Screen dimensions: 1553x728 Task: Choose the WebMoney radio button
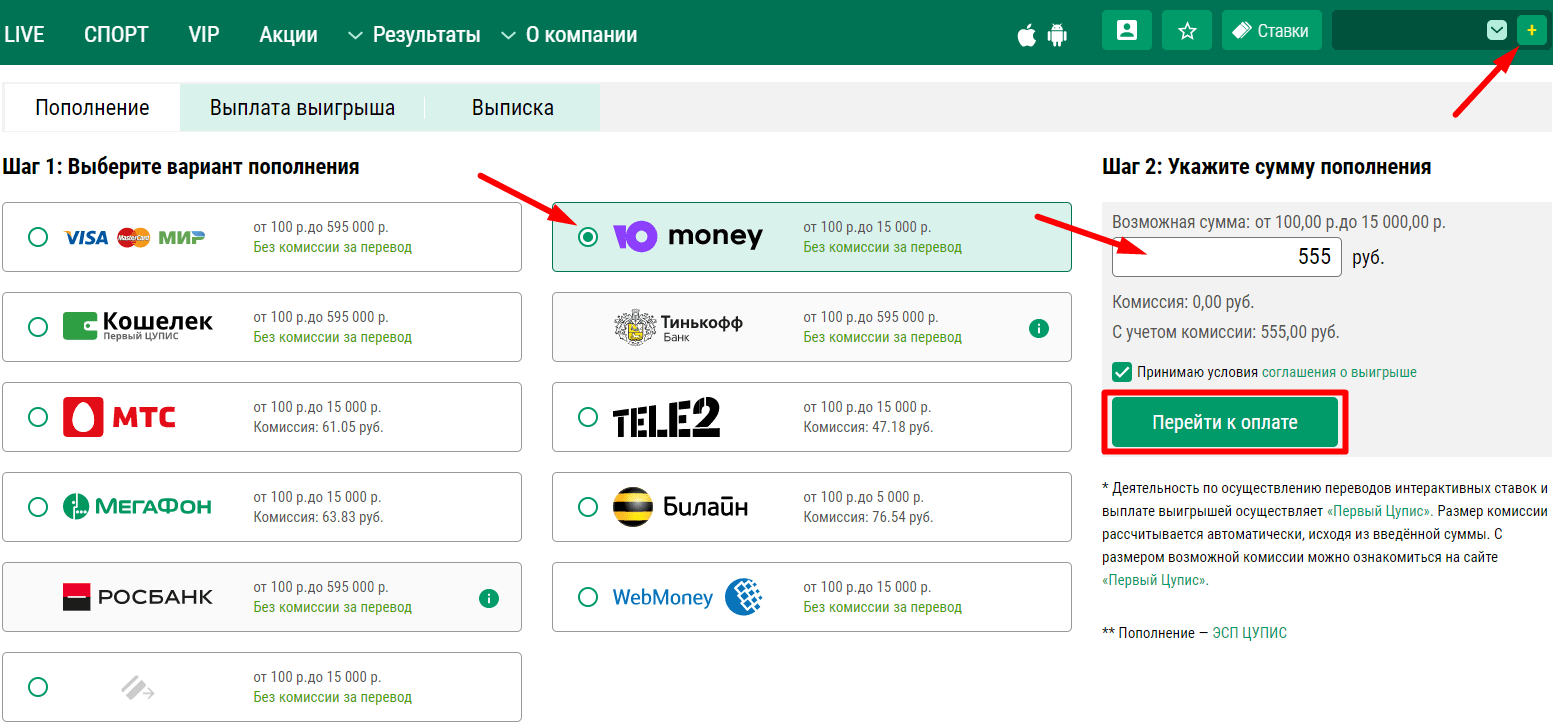588,597
